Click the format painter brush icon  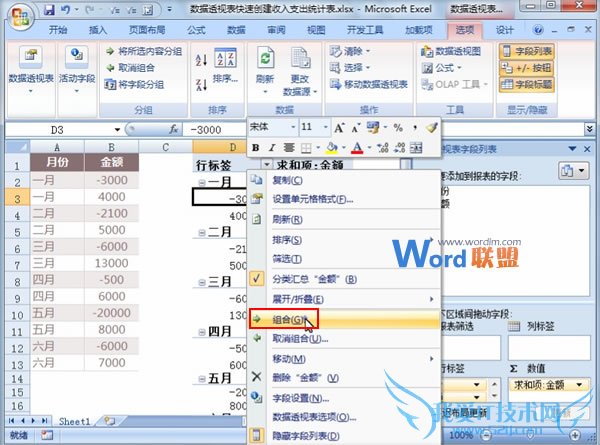pyautogui.click(x=432, y=127)
